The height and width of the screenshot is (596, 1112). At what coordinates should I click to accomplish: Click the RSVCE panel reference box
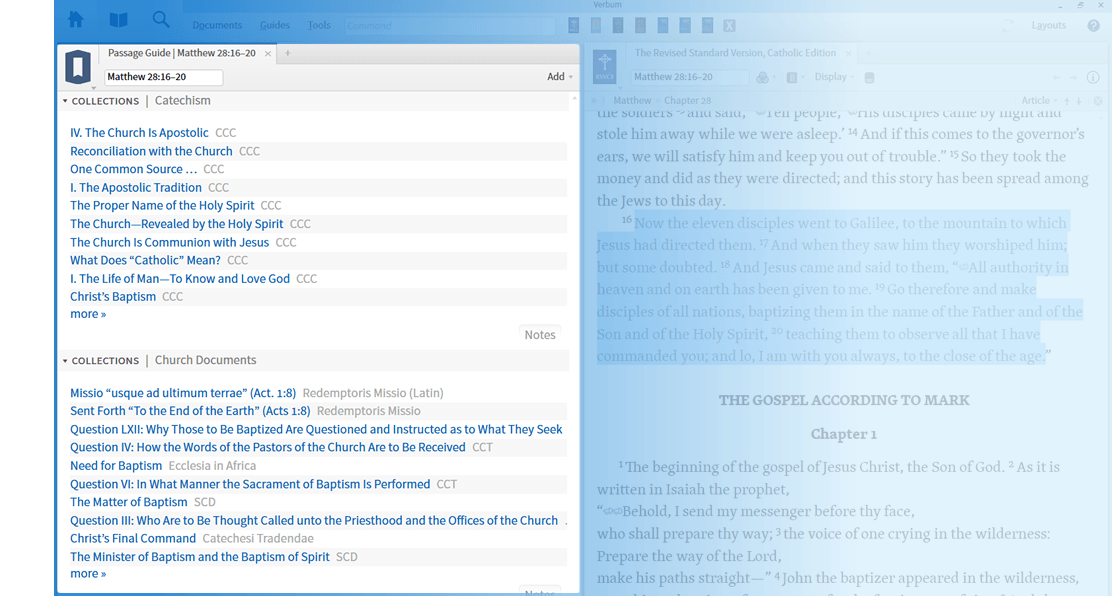coord(690,77)
